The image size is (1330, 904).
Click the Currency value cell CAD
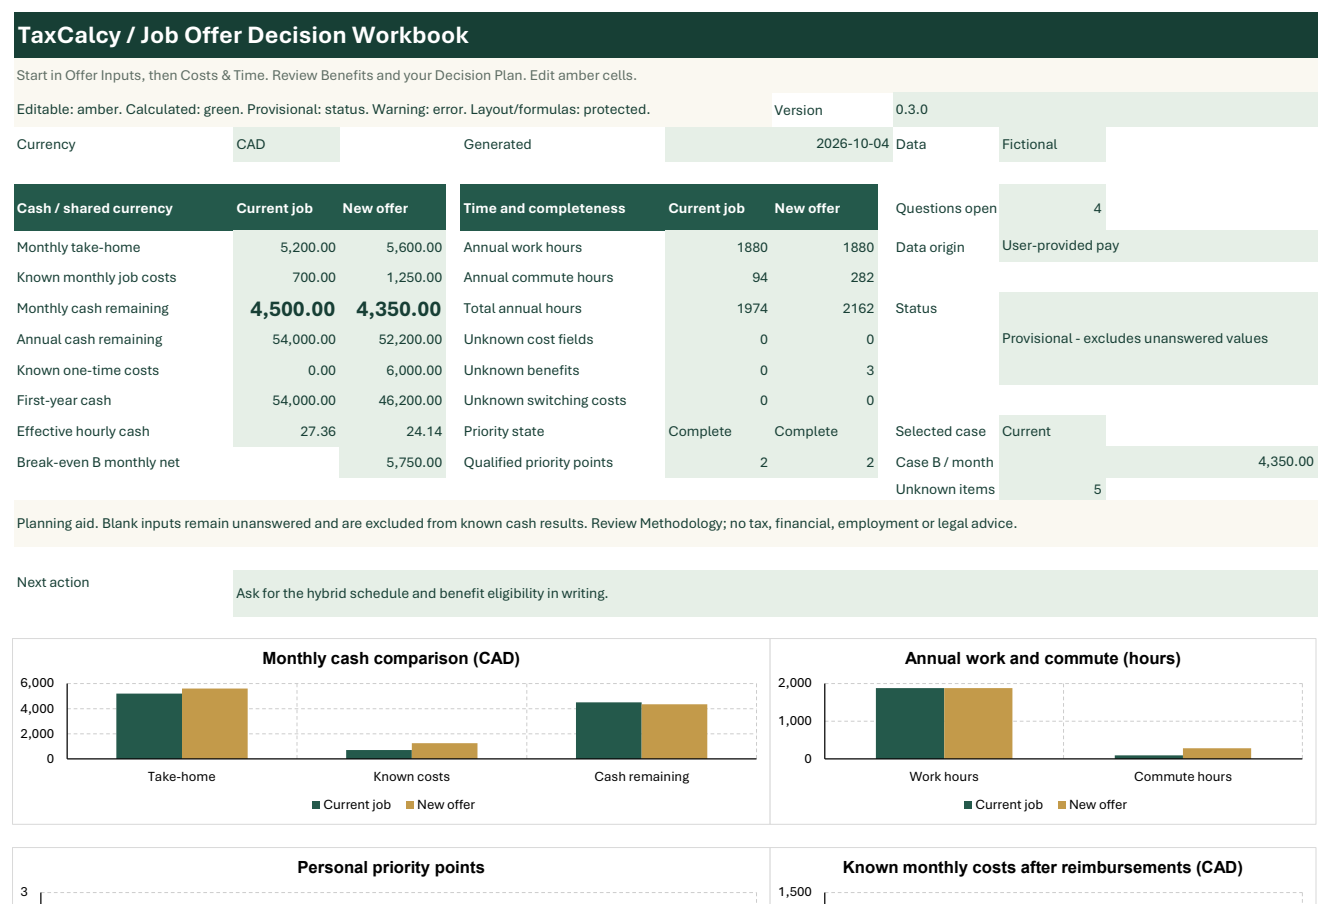pos(286,144)
